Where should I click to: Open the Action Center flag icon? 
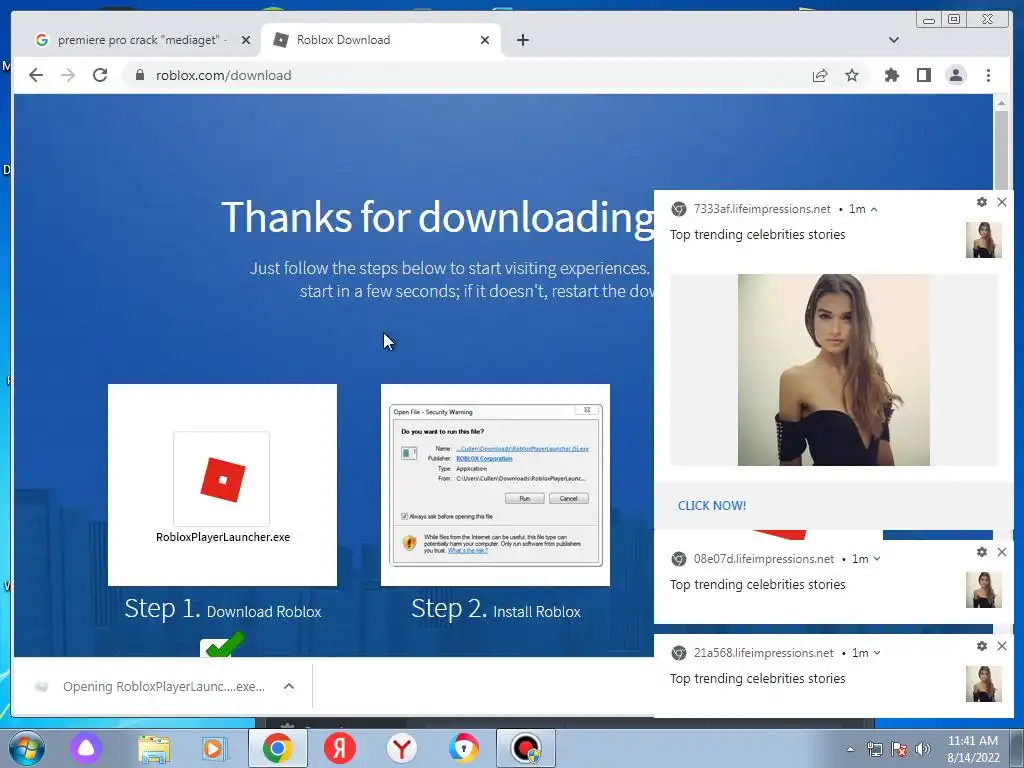pyautogui.click(x=899, y=749)
